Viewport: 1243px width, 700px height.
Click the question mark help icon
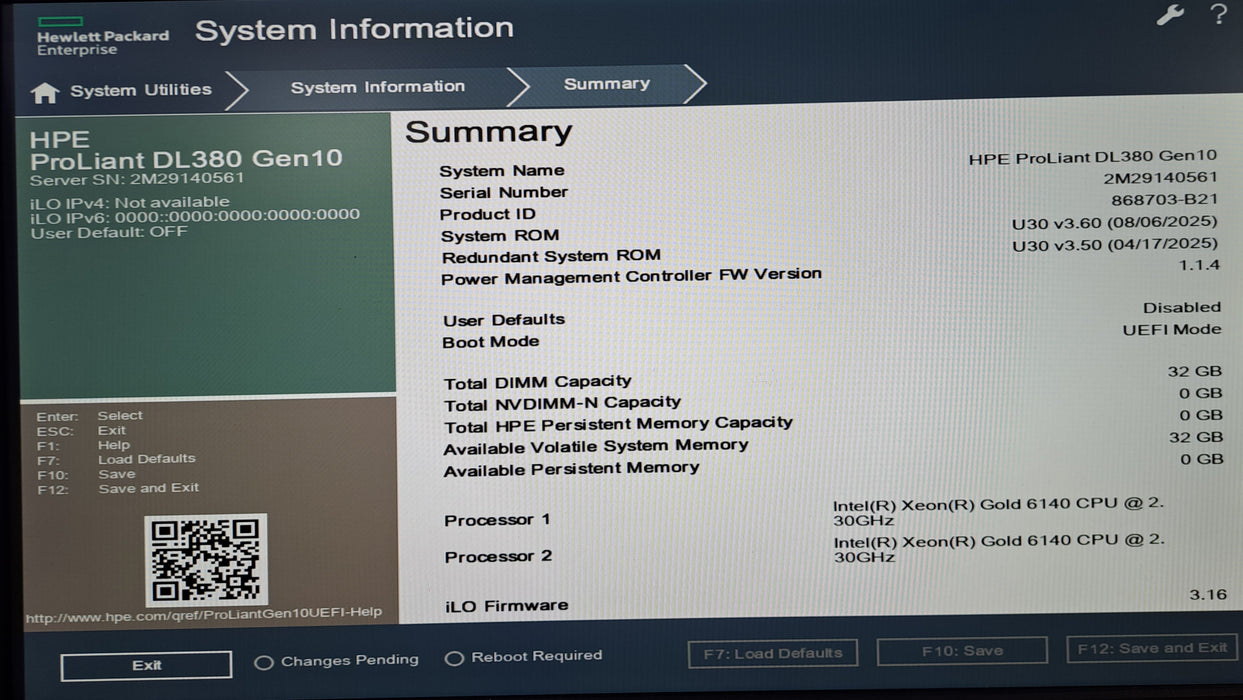pyautogui.click(x=1218, y=14)
